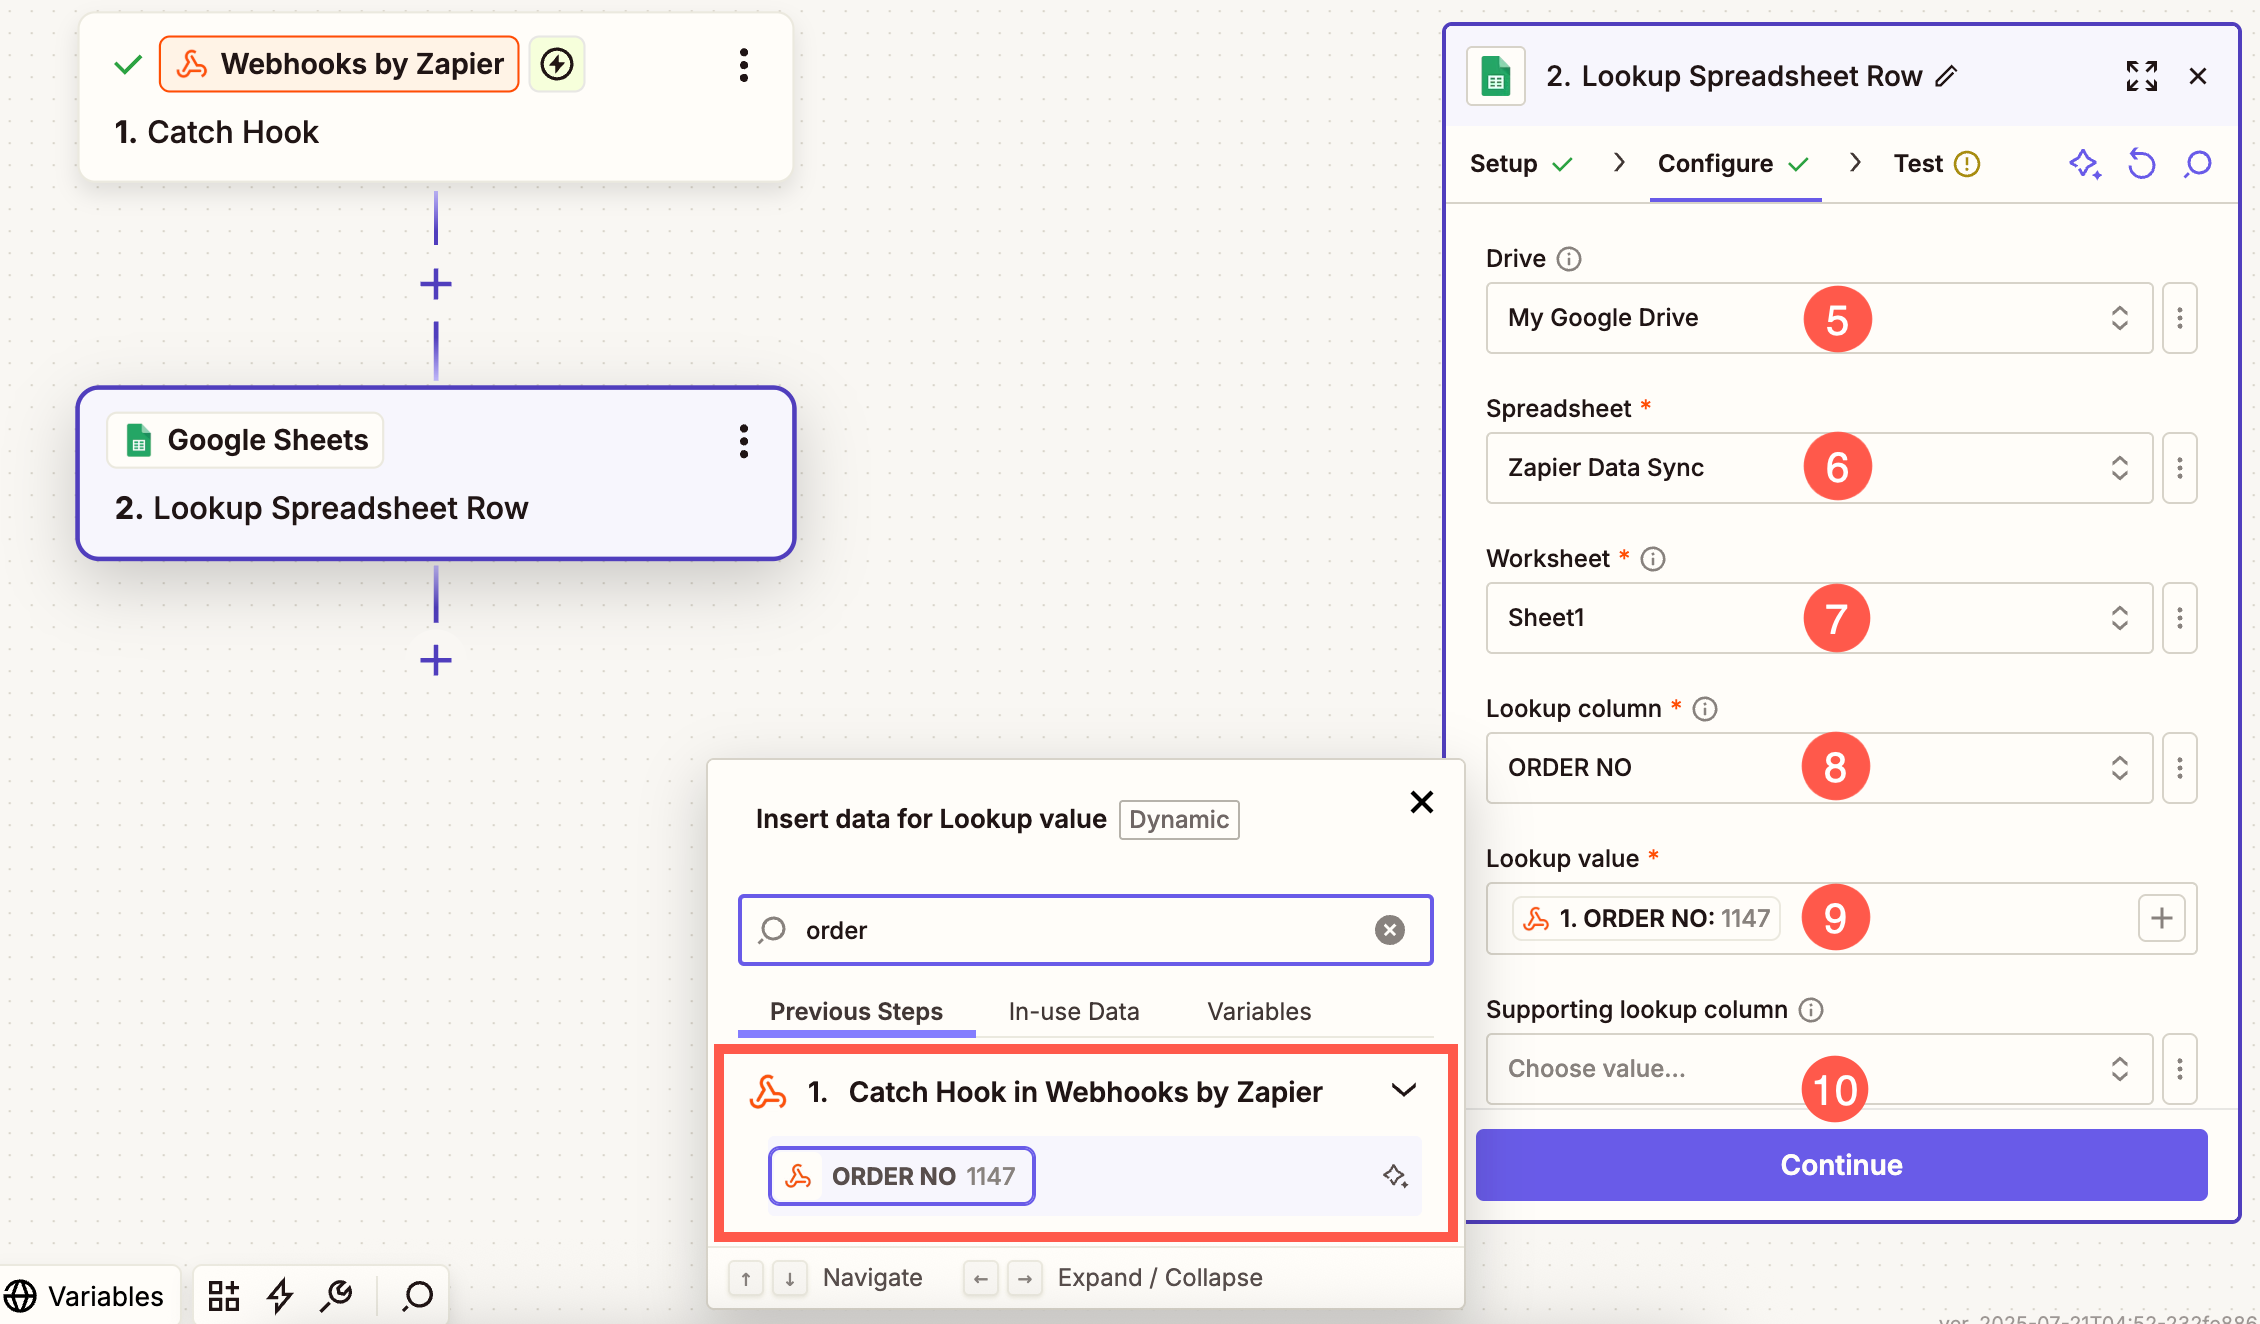Show info tooltip for Worksheet field
The height and width of the screenshot is (1324, 2260).
(x=1653, y=559)
